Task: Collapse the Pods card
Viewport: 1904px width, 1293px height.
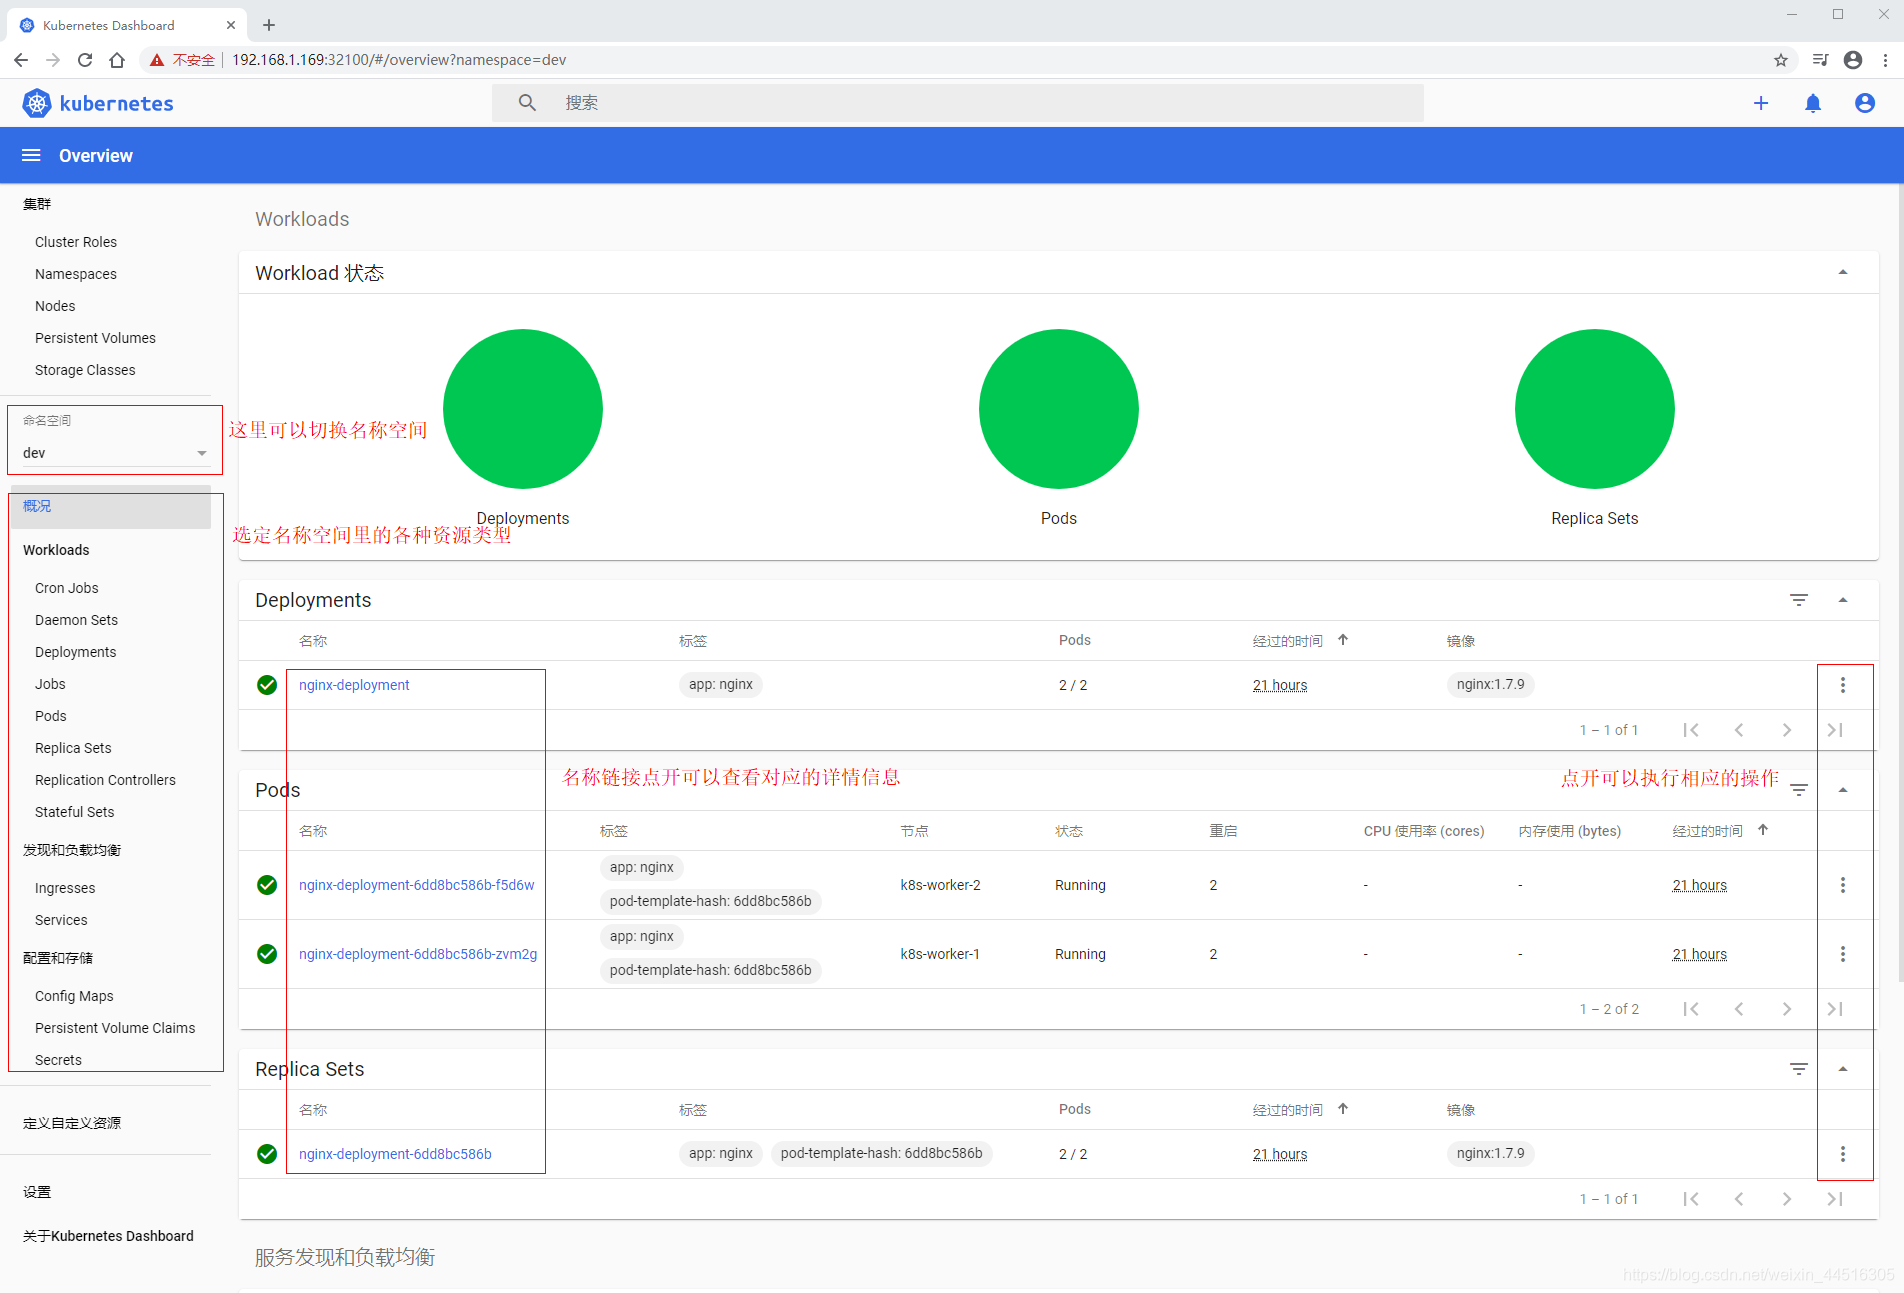Action: coord(1843,790)
